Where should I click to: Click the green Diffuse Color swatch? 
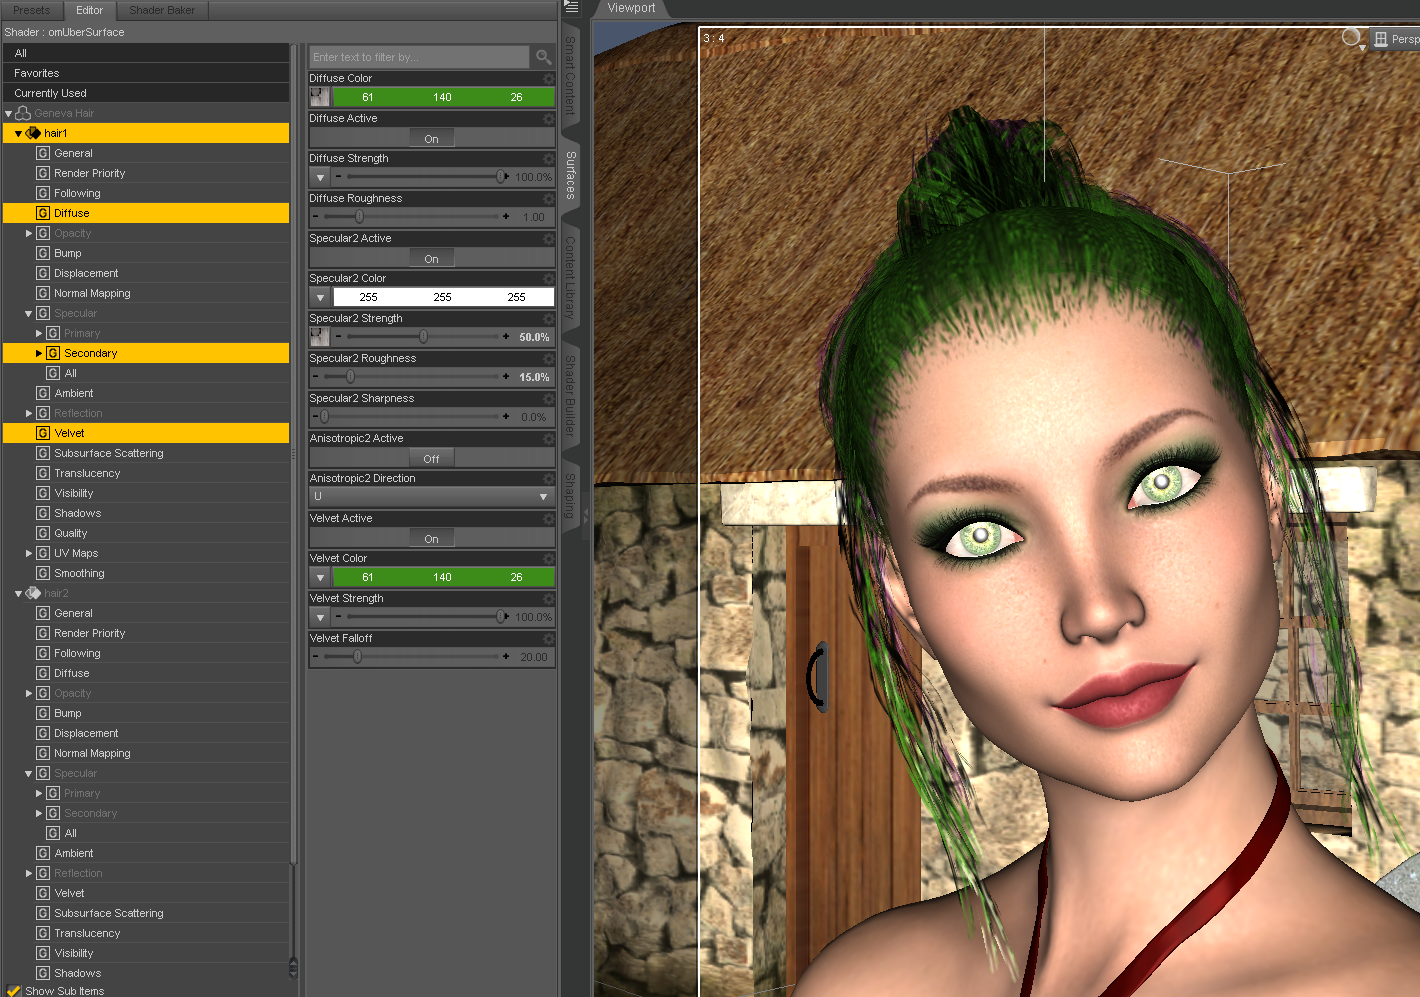[443, 97]
